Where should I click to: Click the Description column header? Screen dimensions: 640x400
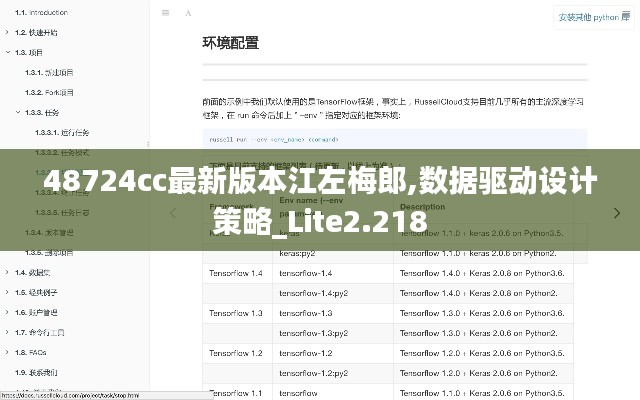click(422, 207)
